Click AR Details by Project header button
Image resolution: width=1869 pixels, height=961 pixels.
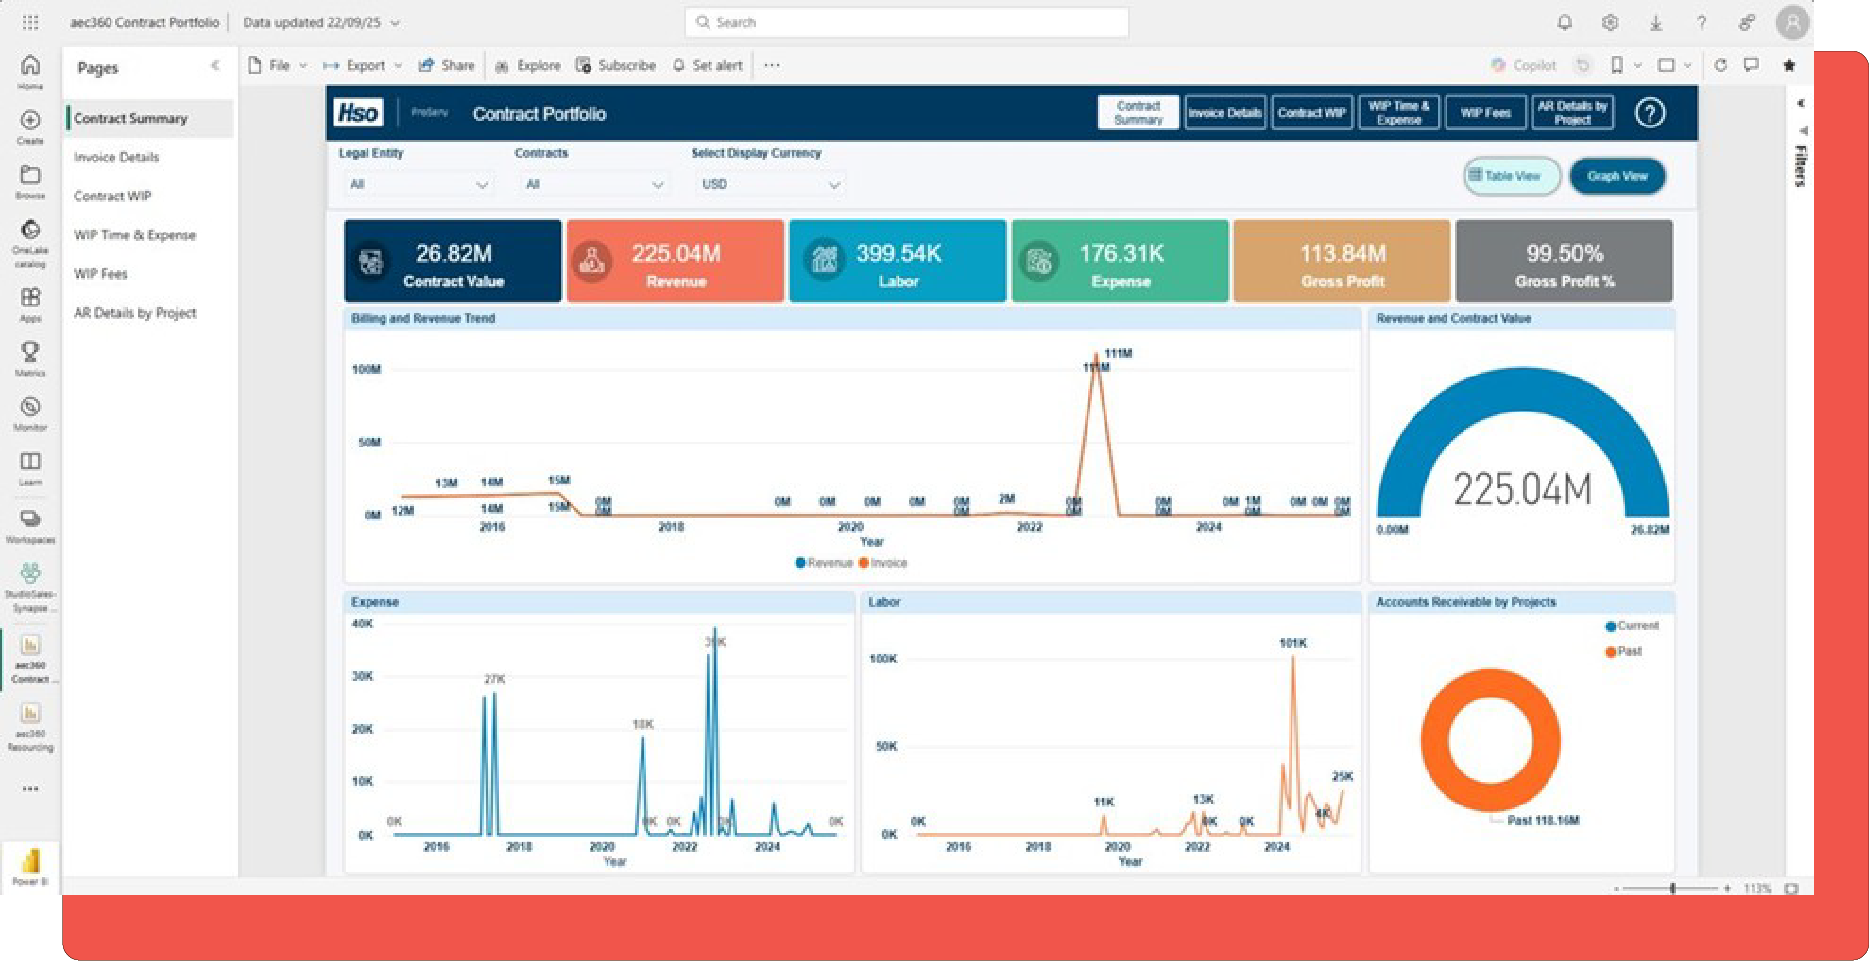tap(1573, 113)
